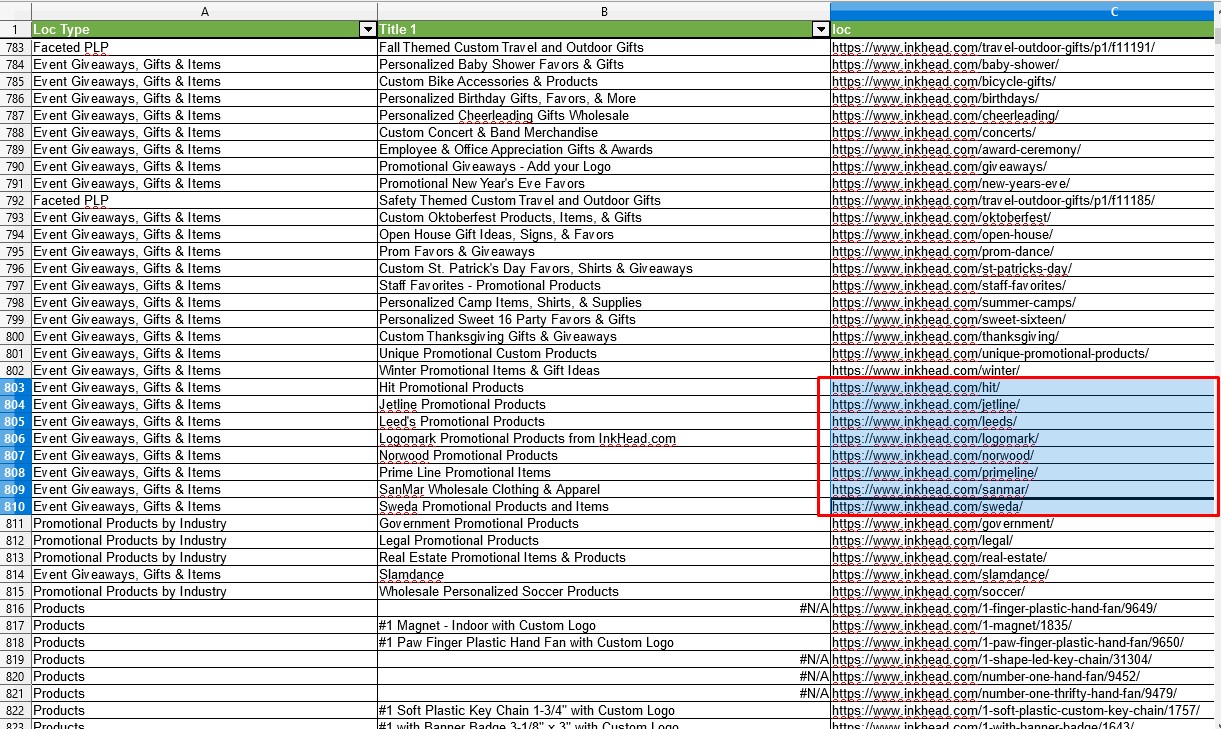The height and width of the screenshot is (729, 1221).
Task: Open the Loc Type filter dropdown
Action: 367,30
